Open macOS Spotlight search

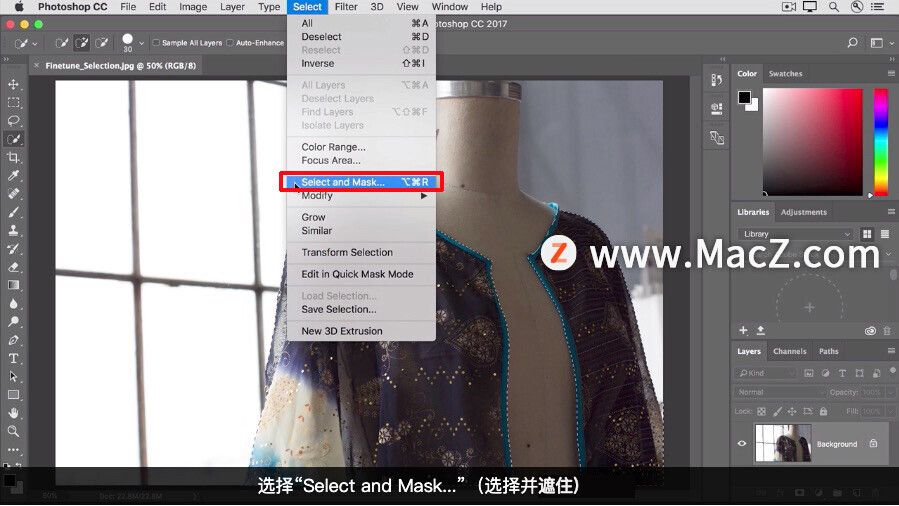click(834, 7)
